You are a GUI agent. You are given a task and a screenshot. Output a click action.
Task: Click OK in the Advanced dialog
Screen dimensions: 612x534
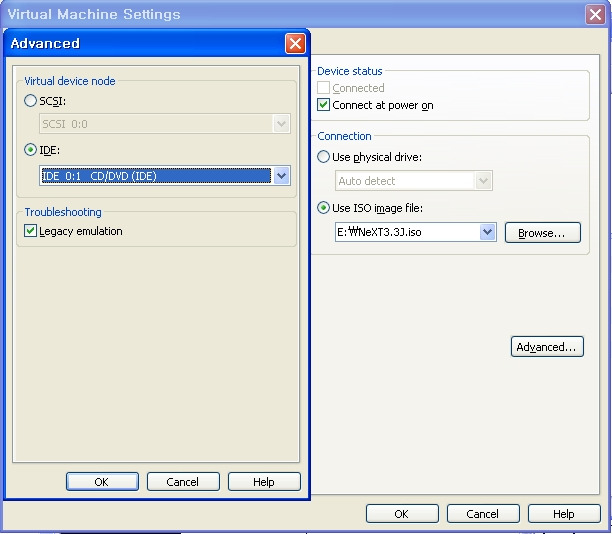coord(102,482)
